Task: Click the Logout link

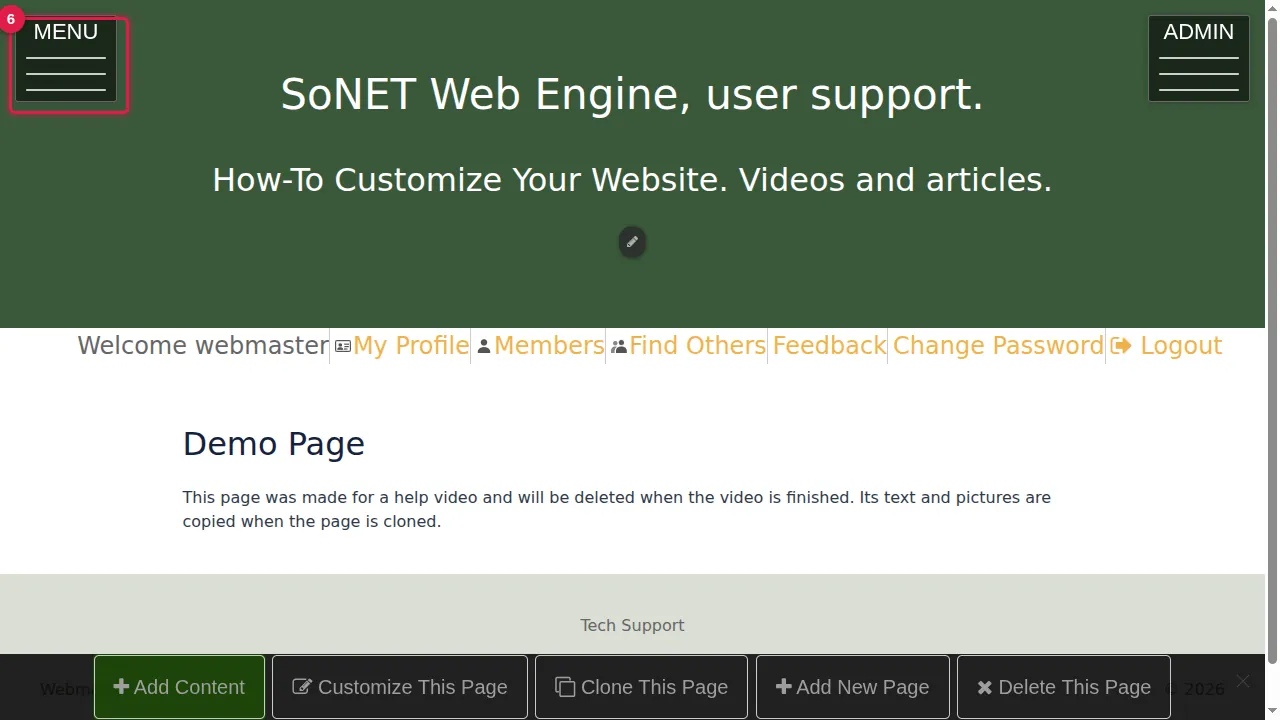Action: coord(1166,346)
